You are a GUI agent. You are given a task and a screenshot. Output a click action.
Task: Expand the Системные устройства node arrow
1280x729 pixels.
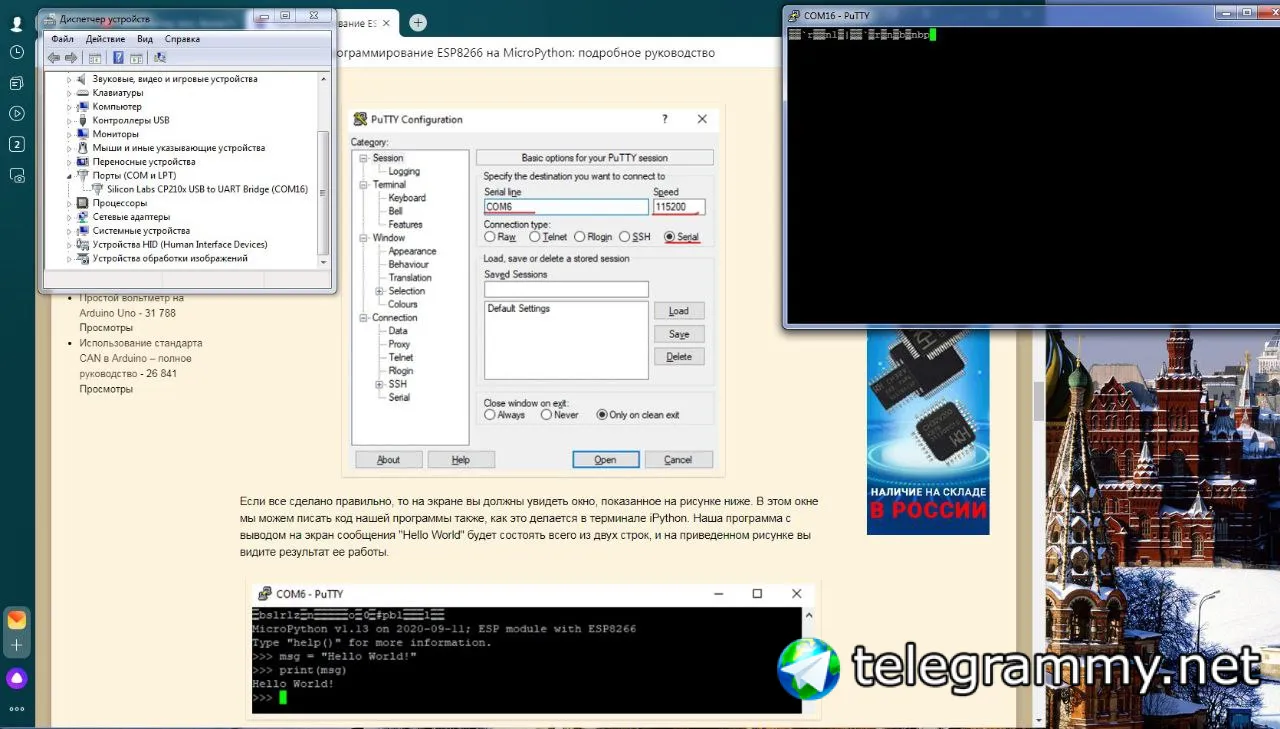(x=70, y=230)
